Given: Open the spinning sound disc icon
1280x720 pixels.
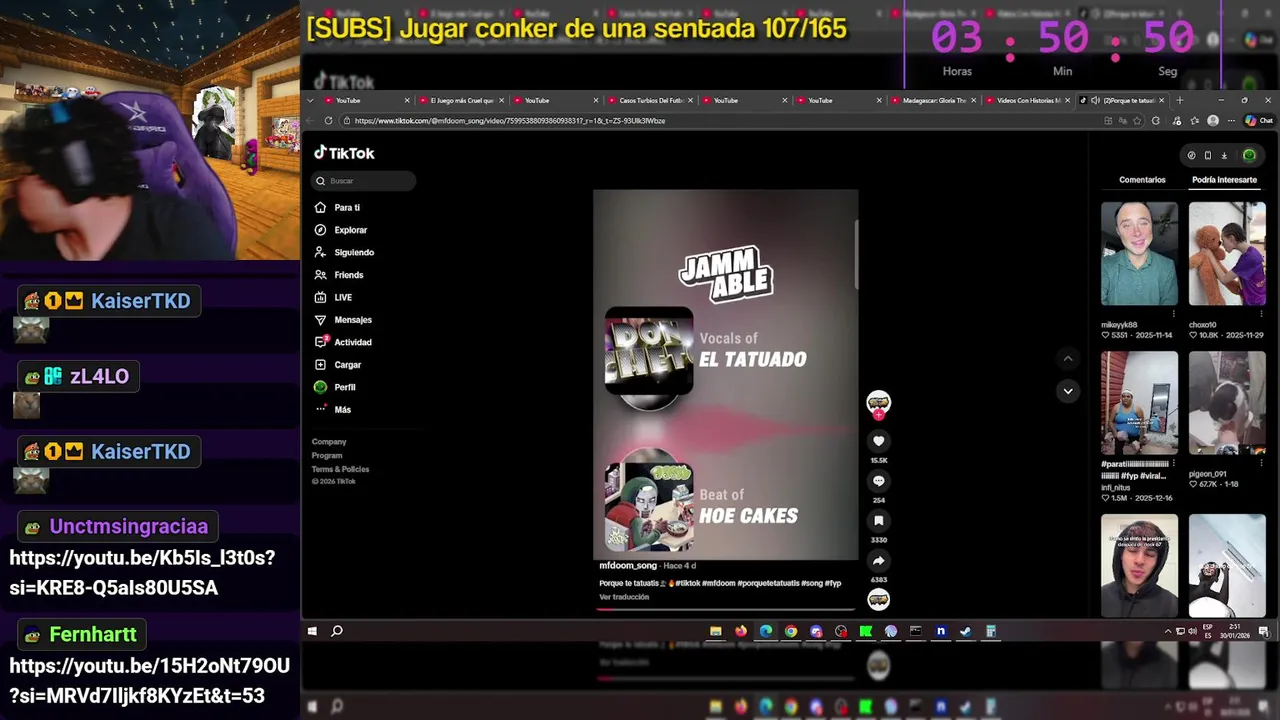Looking at the screenshot, I should [878, 599].
